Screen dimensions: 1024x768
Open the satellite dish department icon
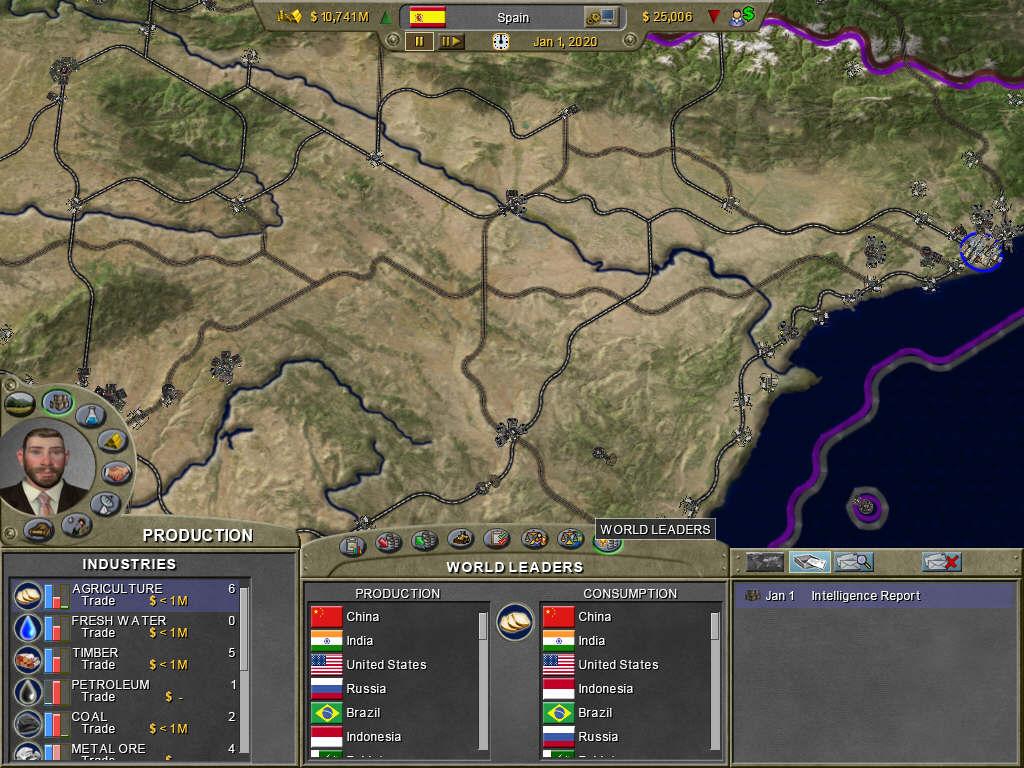104,504
